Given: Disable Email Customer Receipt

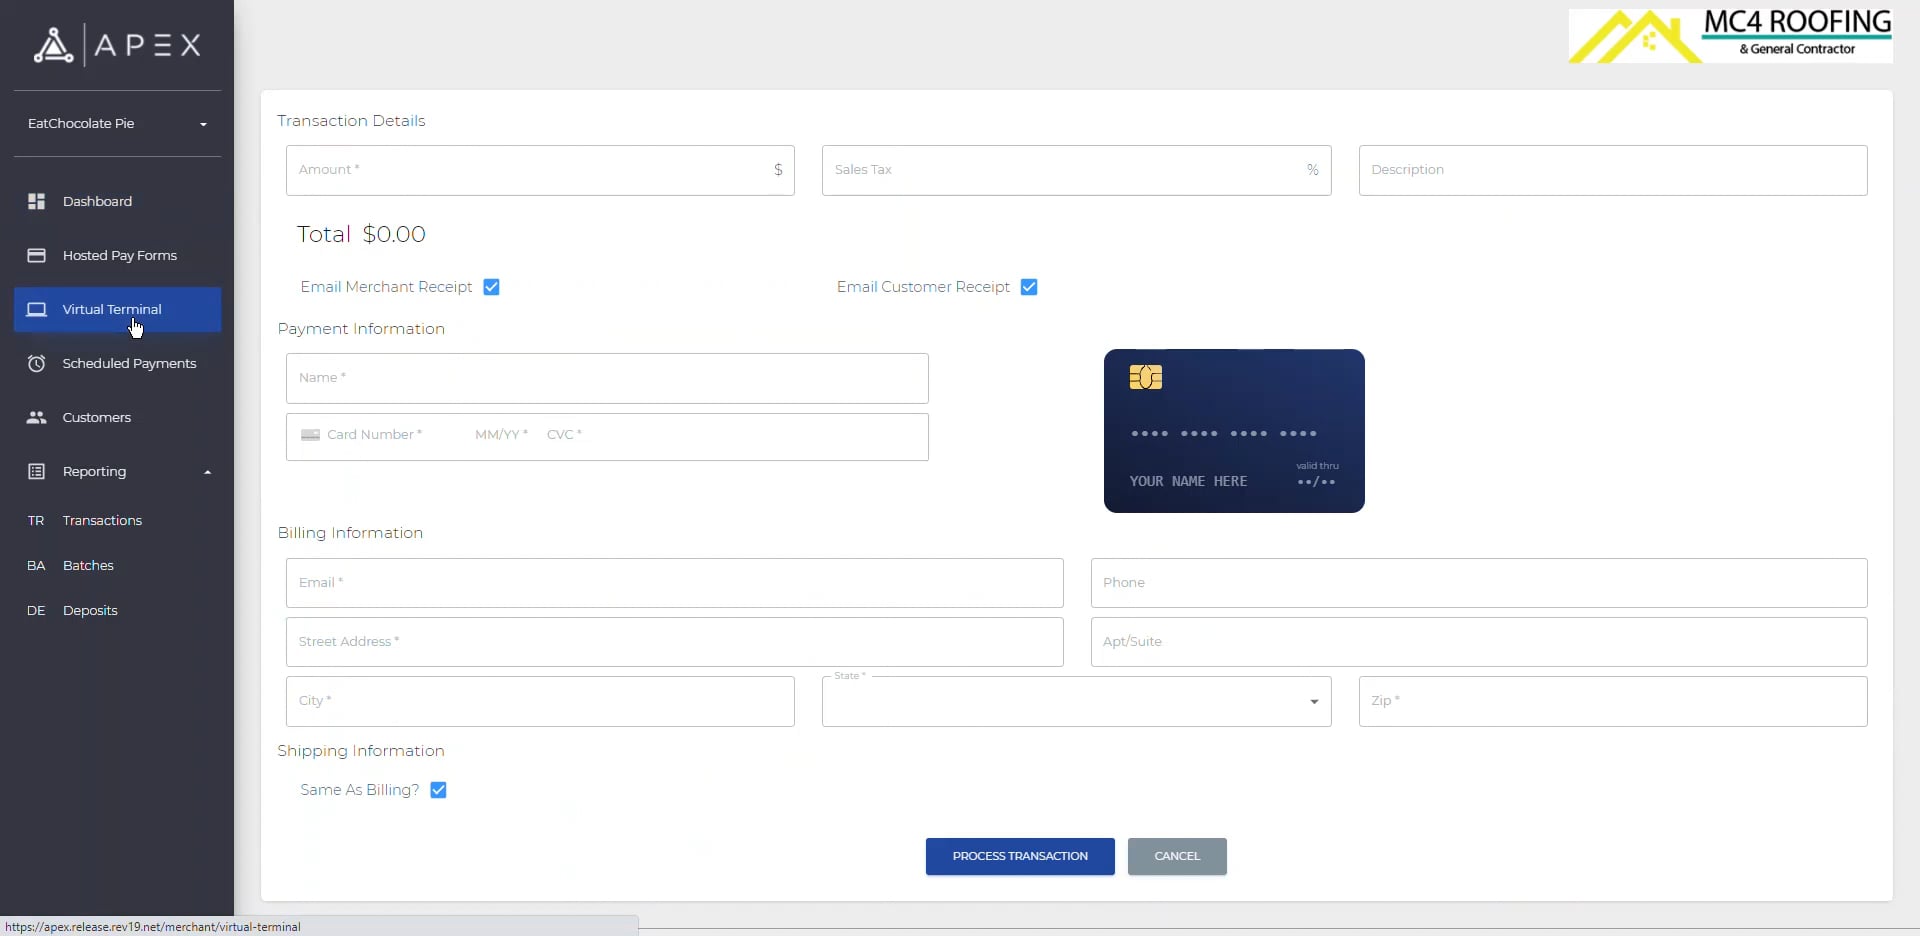Looking at the screenshot, I should [1029, 287].
